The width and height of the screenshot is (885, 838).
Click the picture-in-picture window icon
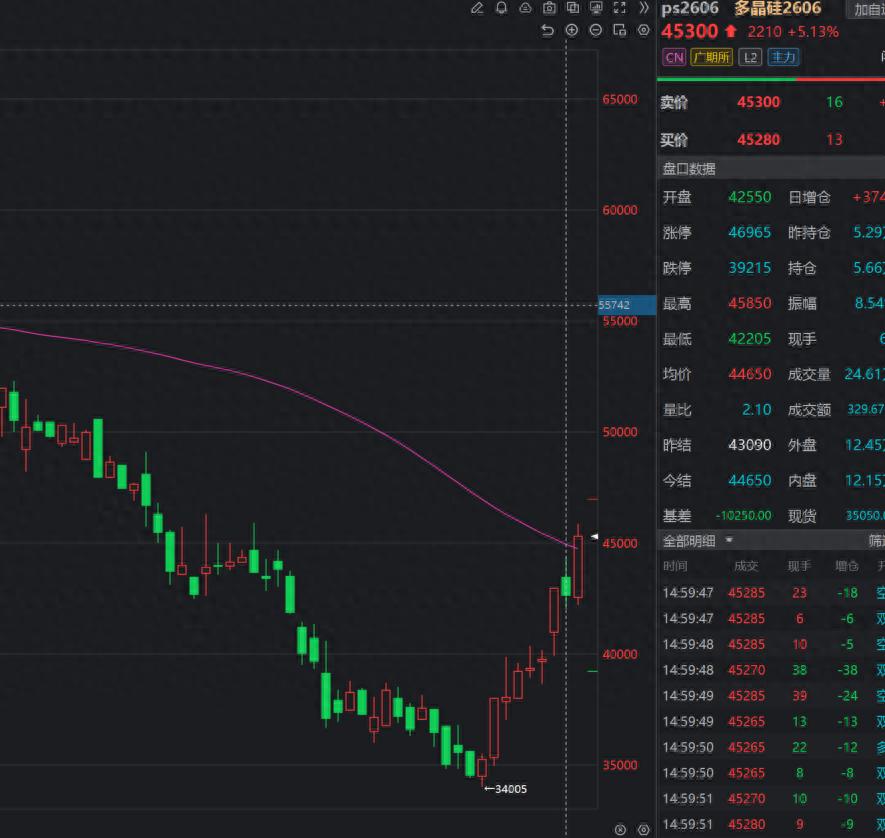620,30
